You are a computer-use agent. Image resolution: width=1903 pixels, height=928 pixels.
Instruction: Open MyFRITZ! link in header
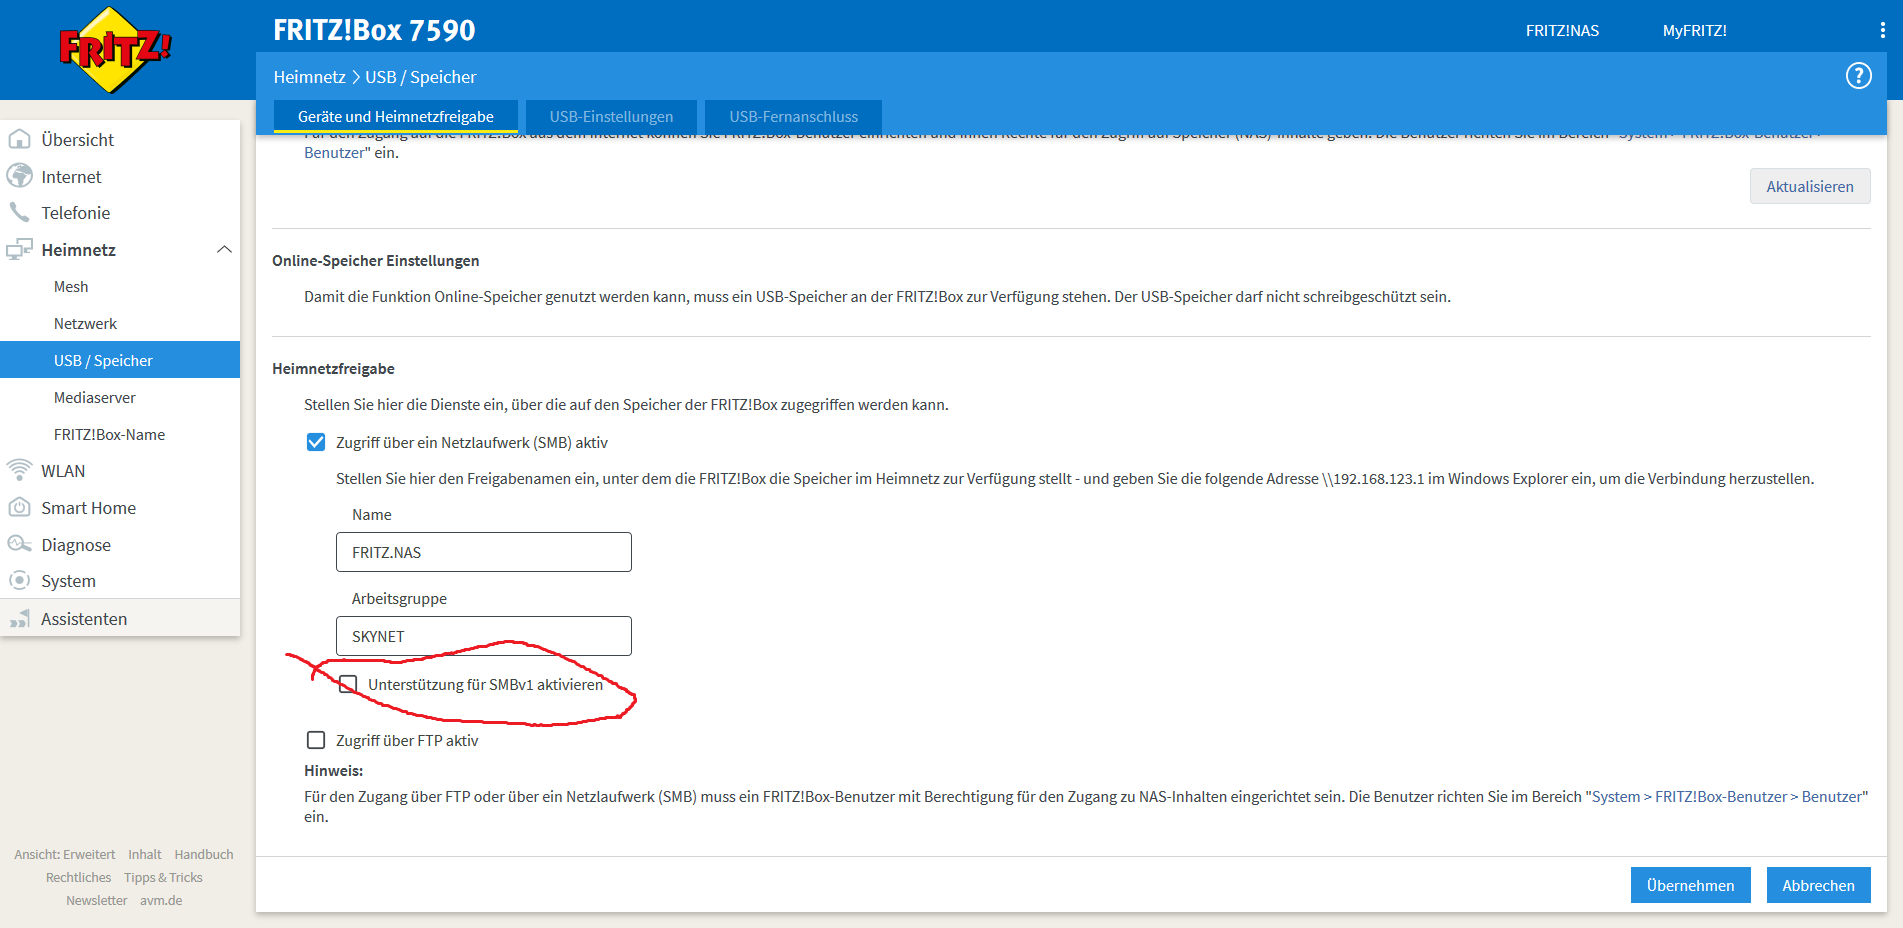(1694, 31)
